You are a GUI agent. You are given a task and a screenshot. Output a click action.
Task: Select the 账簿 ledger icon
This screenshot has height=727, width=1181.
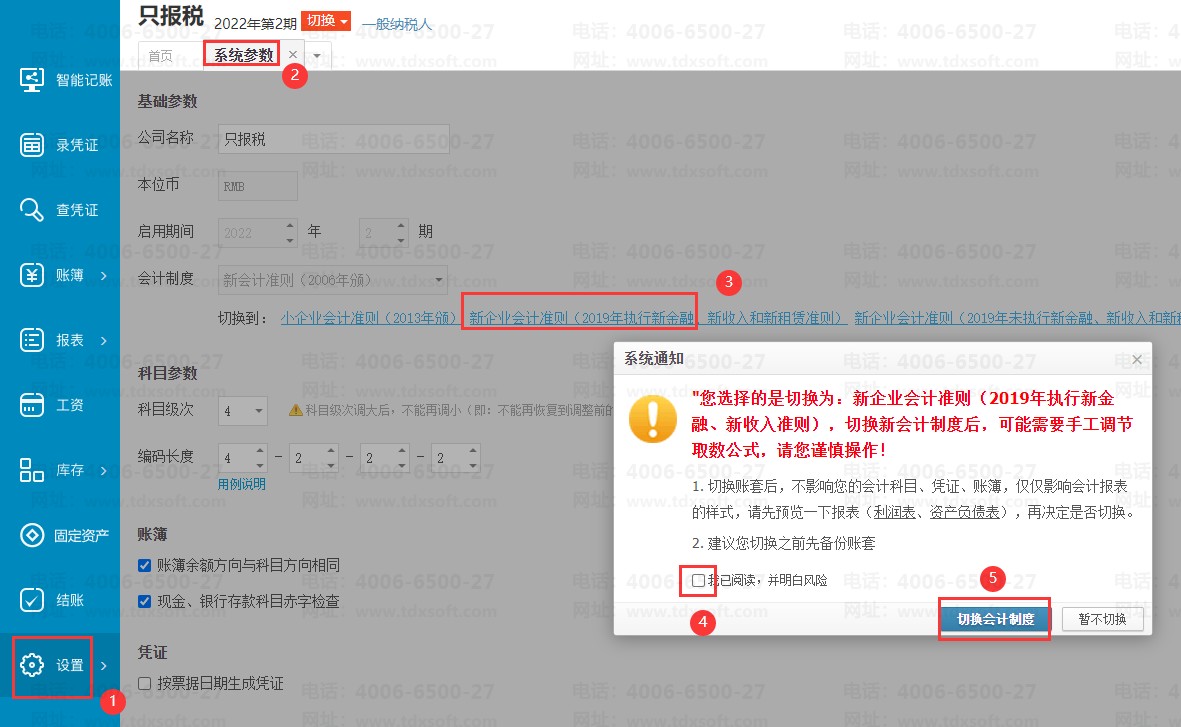(32, 275)
